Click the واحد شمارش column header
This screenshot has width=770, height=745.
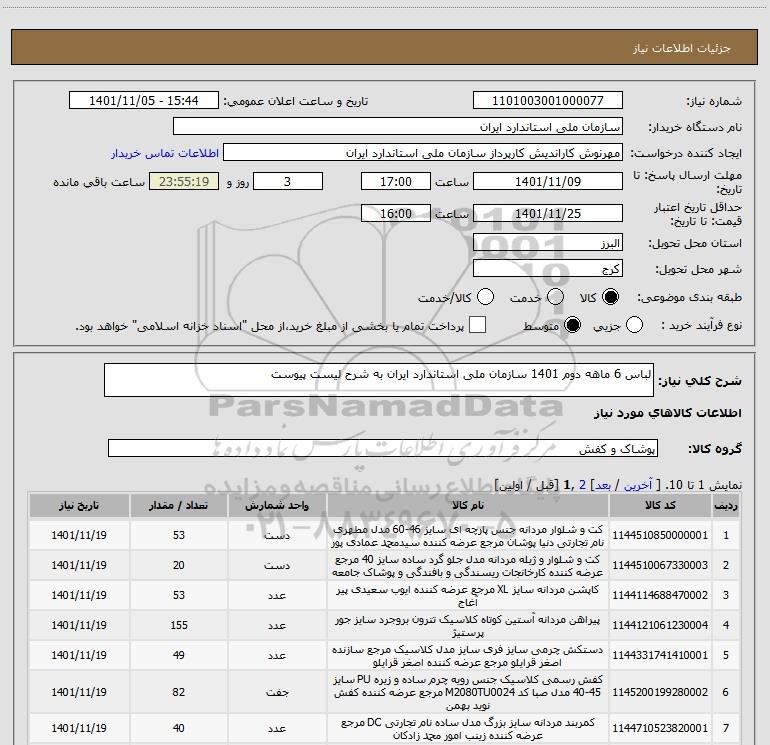click(x=277, y=505)
